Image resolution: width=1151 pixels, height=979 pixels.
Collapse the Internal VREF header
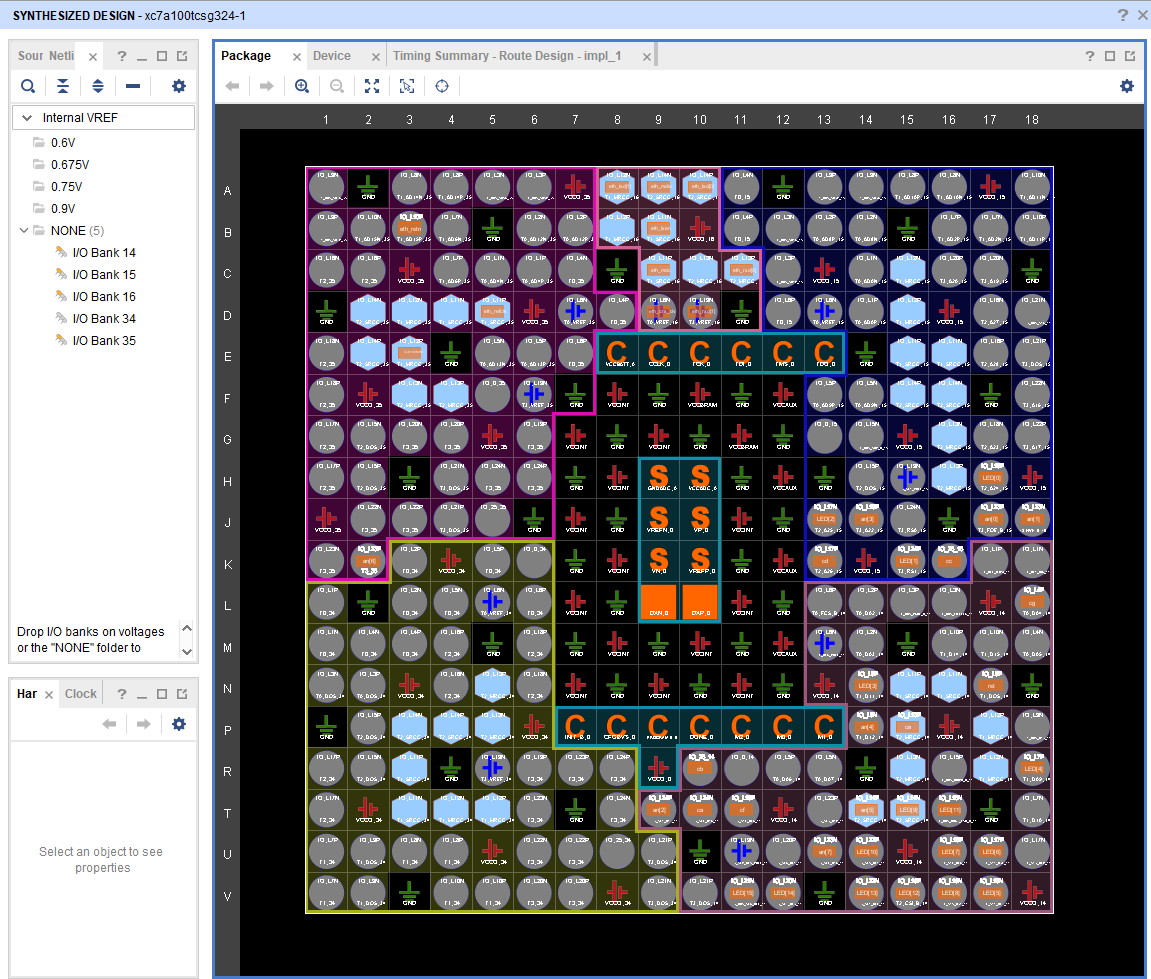click(x=27, y=117)
